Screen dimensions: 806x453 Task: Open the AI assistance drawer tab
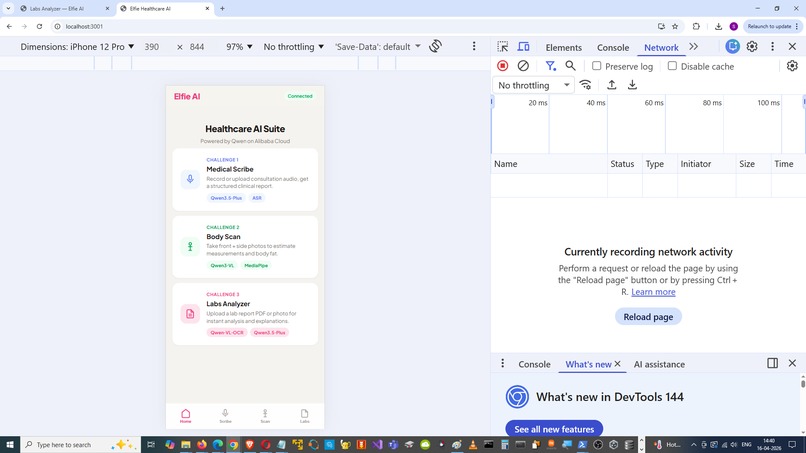tap(659, 364)
